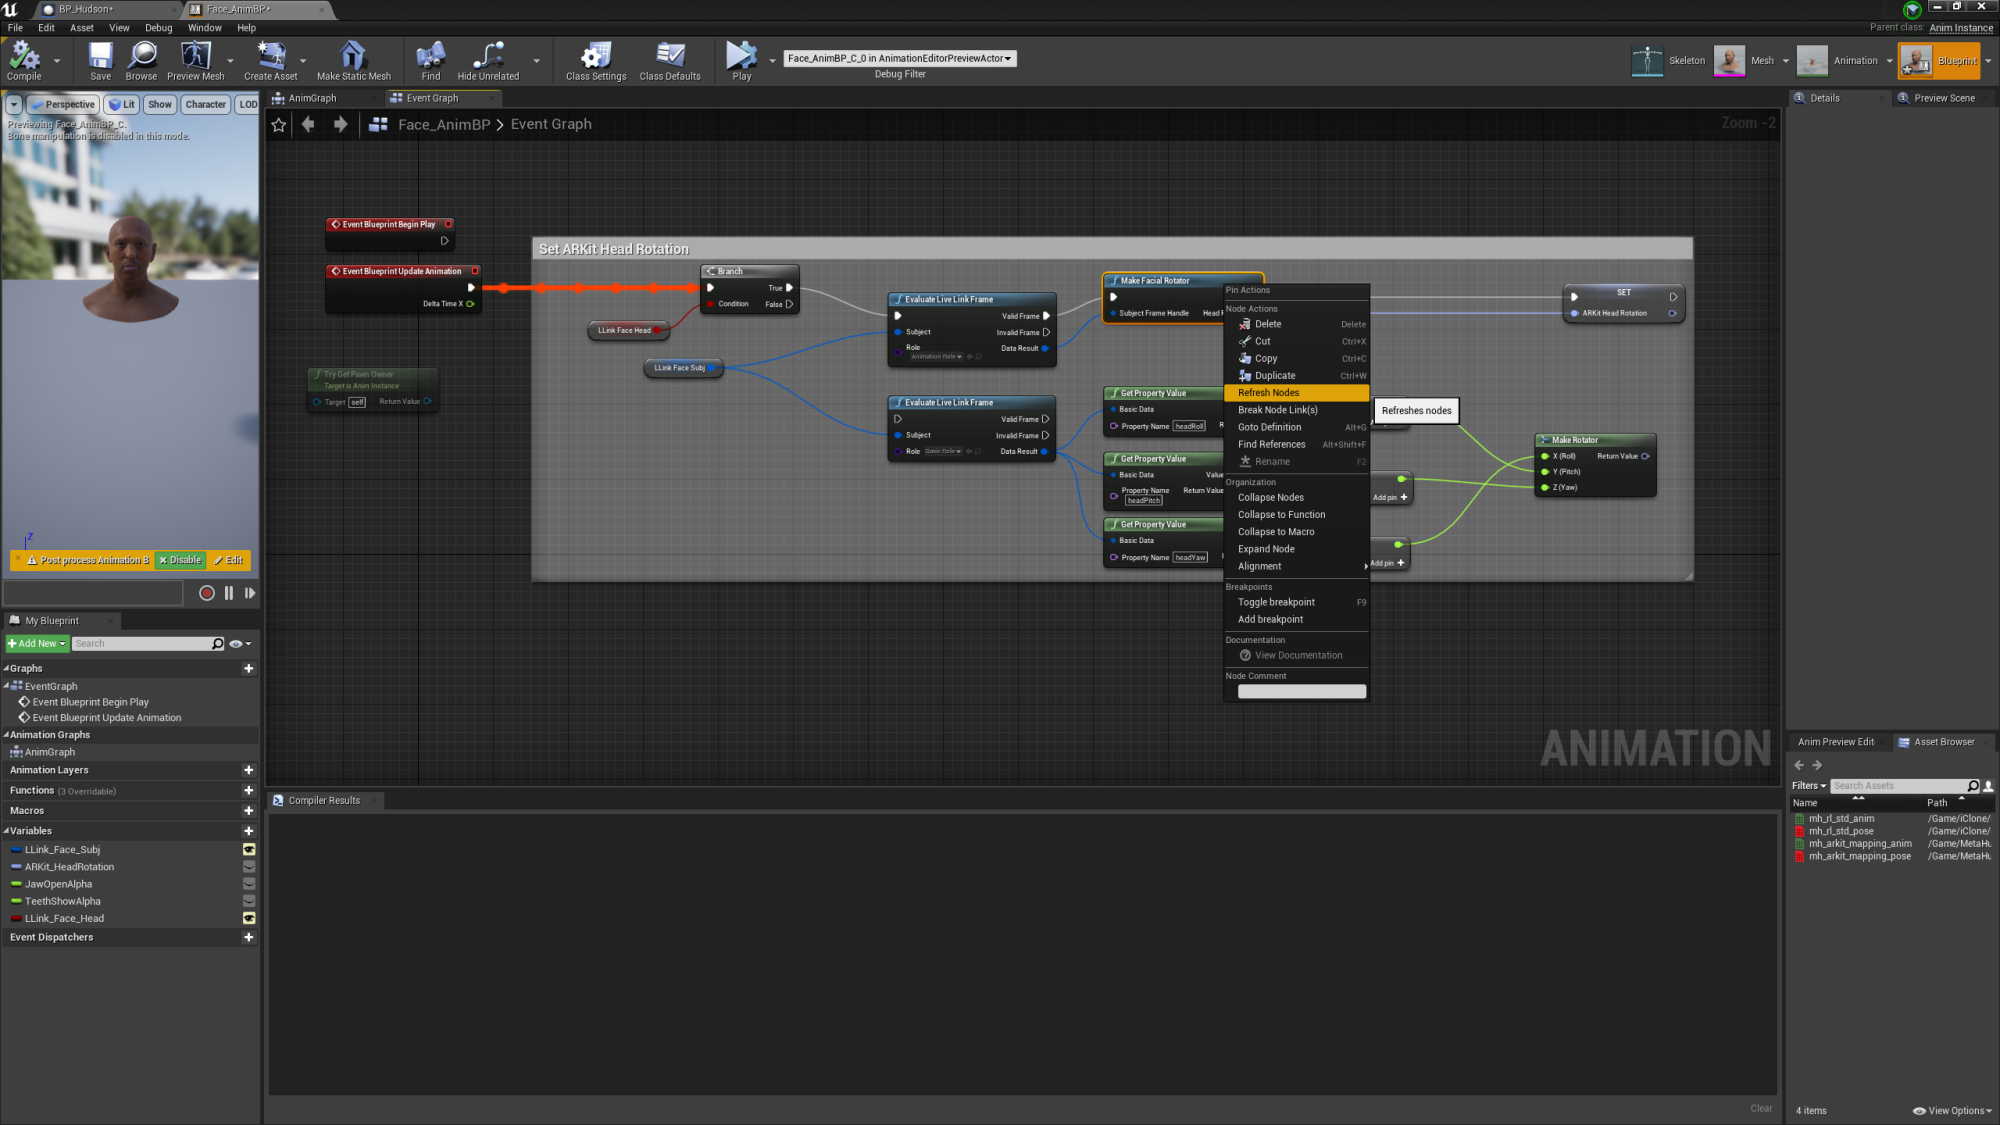Add a new event dispatcher
Viewport: 2000px width, 1125px height.
click(x=249, y=938)
